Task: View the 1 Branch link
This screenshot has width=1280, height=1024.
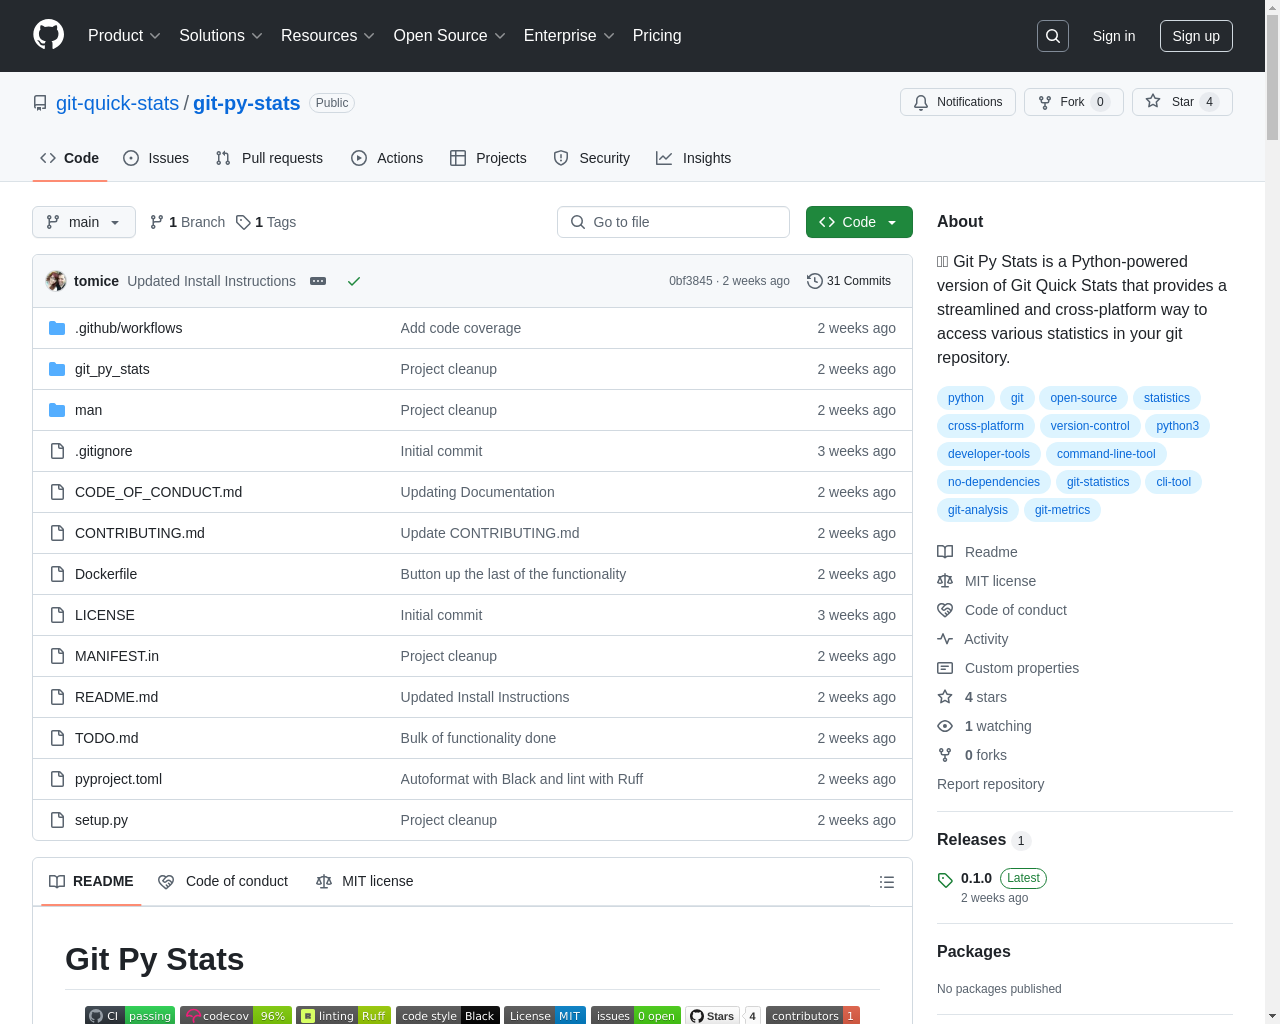Action: pos(187,222)
